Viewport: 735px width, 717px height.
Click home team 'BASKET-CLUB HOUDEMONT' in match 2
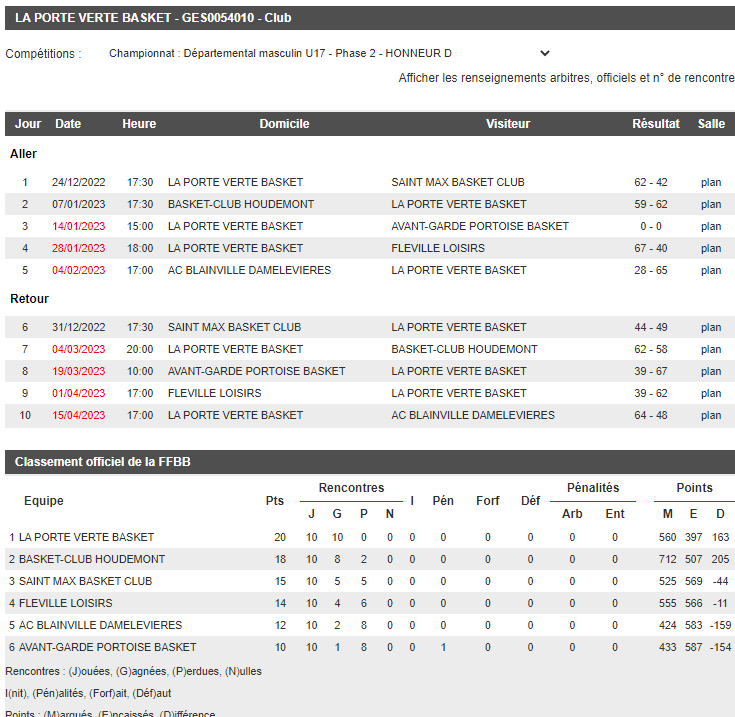click(241, 204)
